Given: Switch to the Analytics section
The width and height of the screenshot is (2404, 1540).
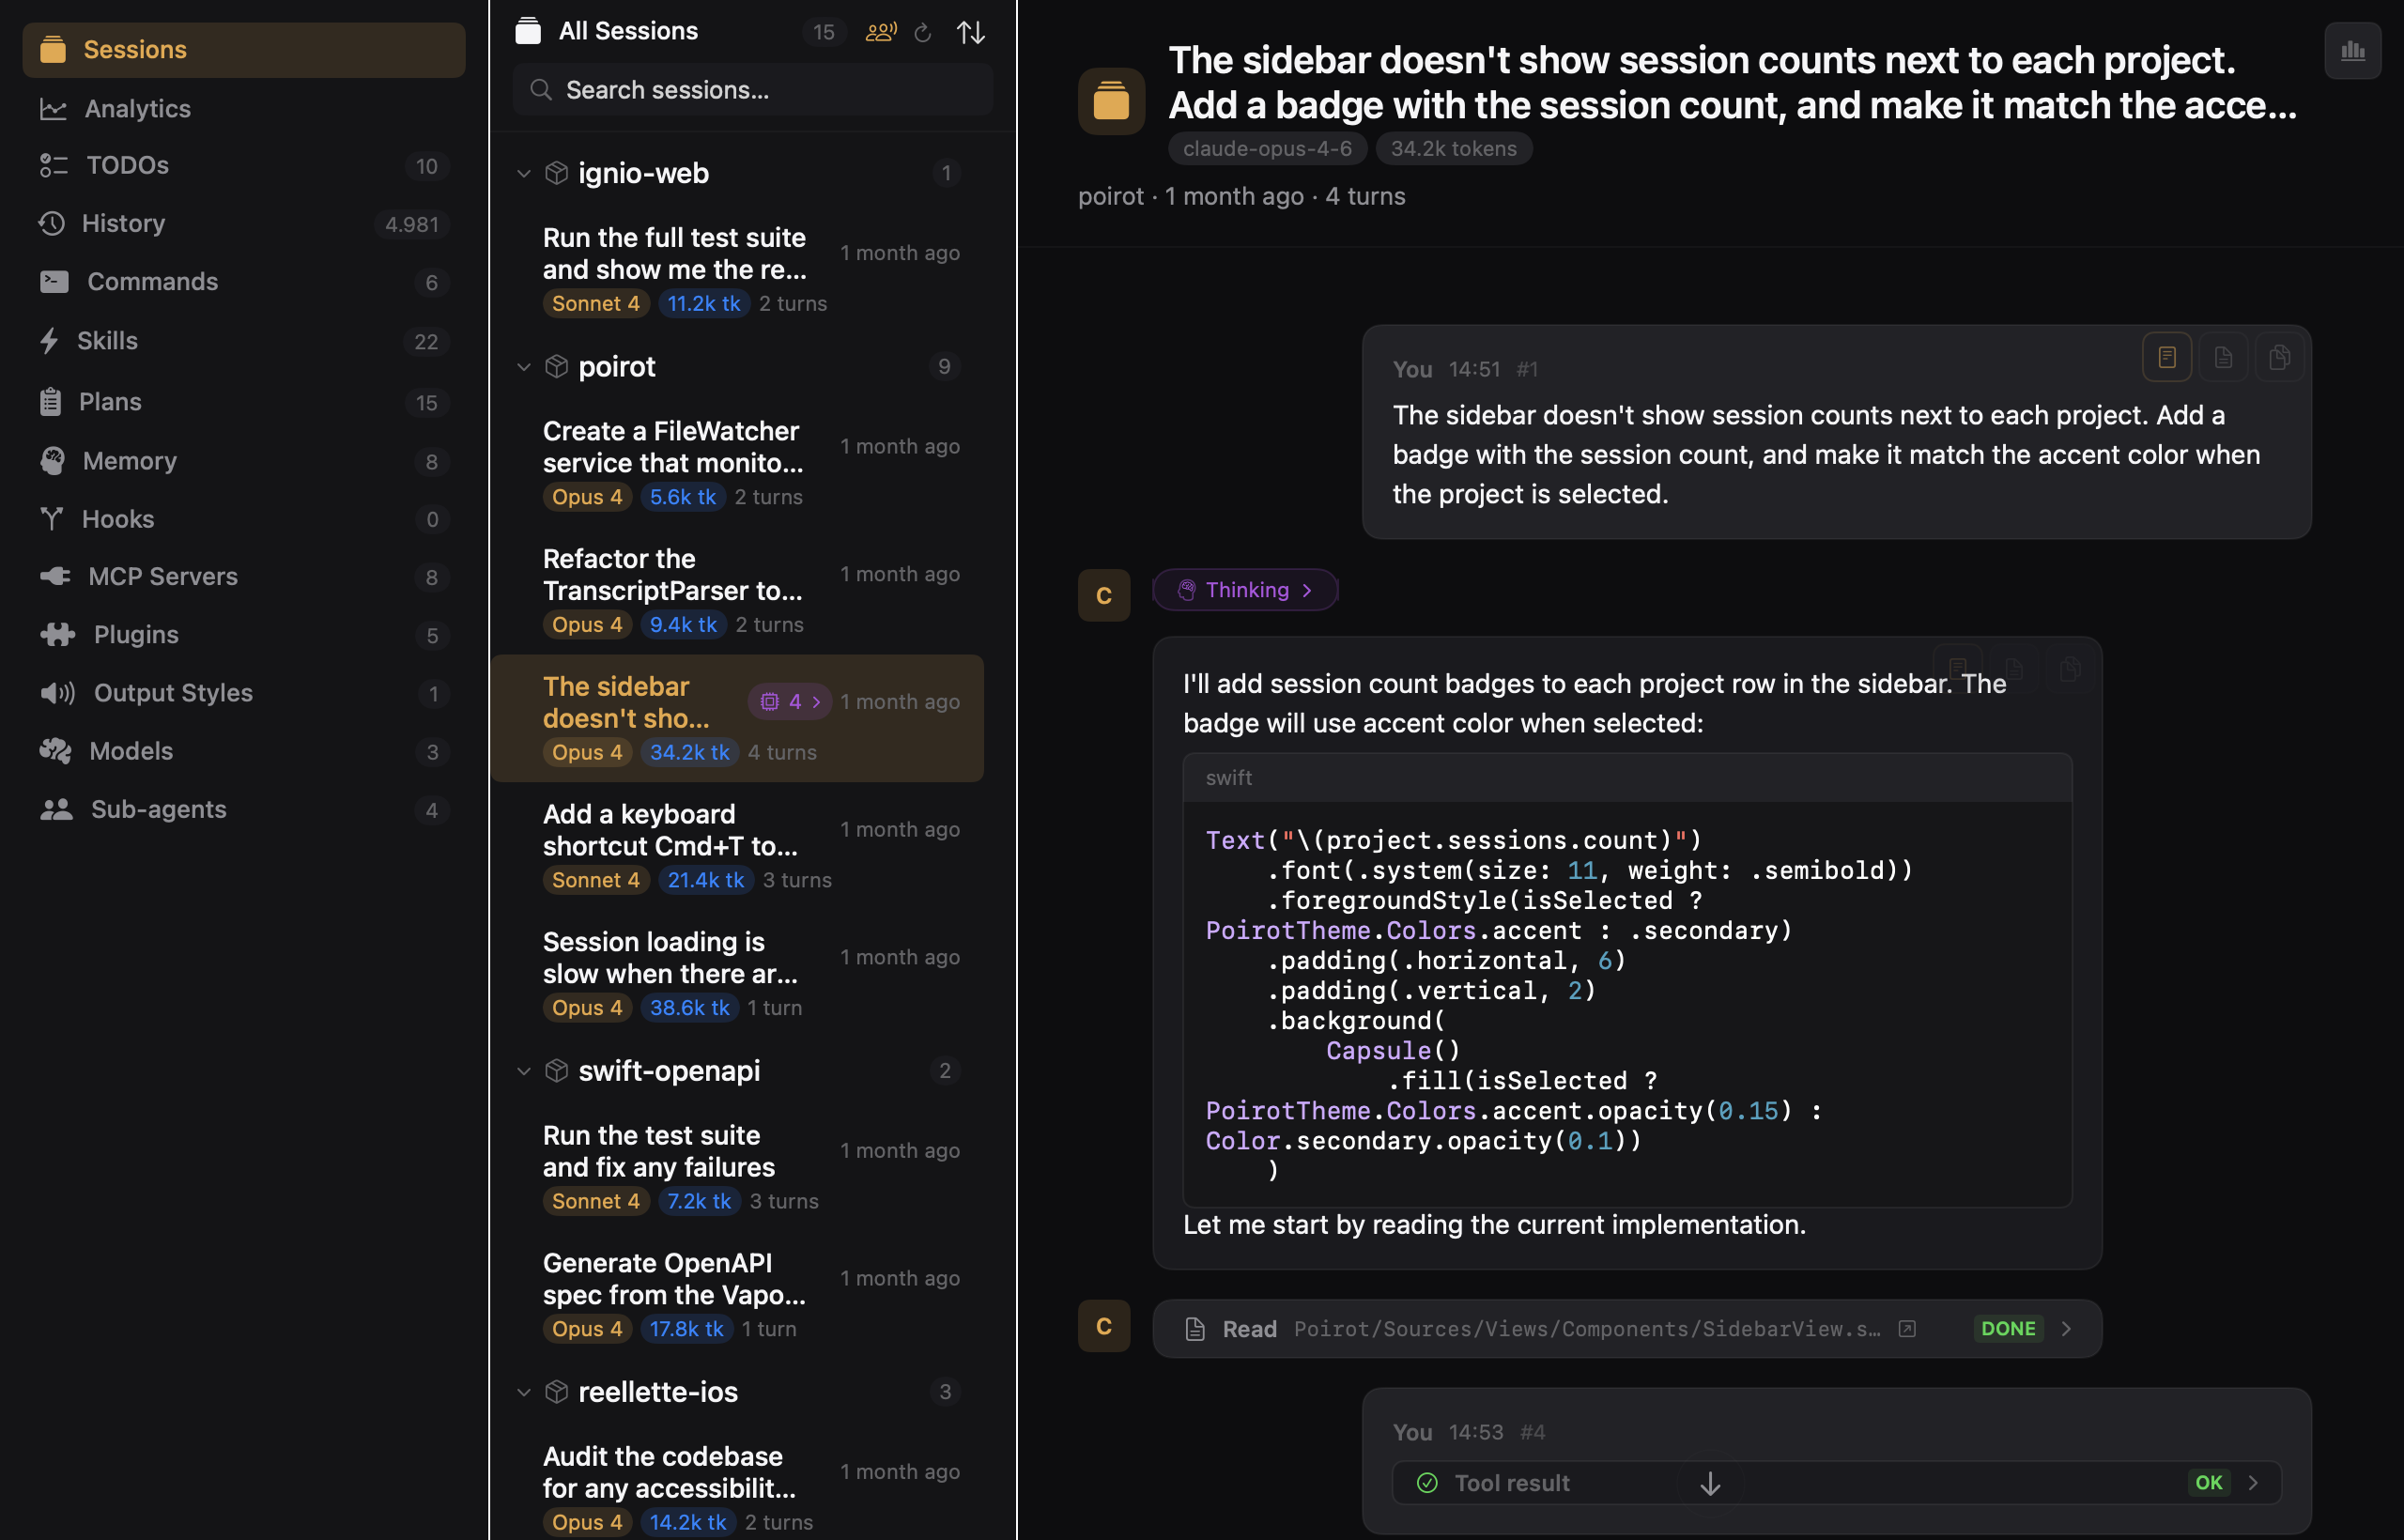Looking at the screenshot, I should click(137, 108).
